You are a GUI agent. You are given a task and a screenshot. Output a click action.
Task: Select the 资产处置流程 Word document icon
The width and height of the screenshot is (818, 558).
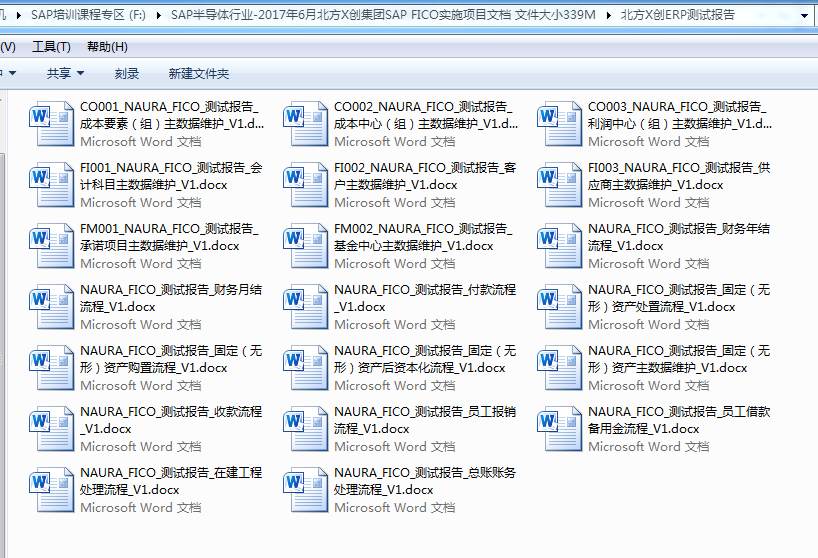coord(559,307)
